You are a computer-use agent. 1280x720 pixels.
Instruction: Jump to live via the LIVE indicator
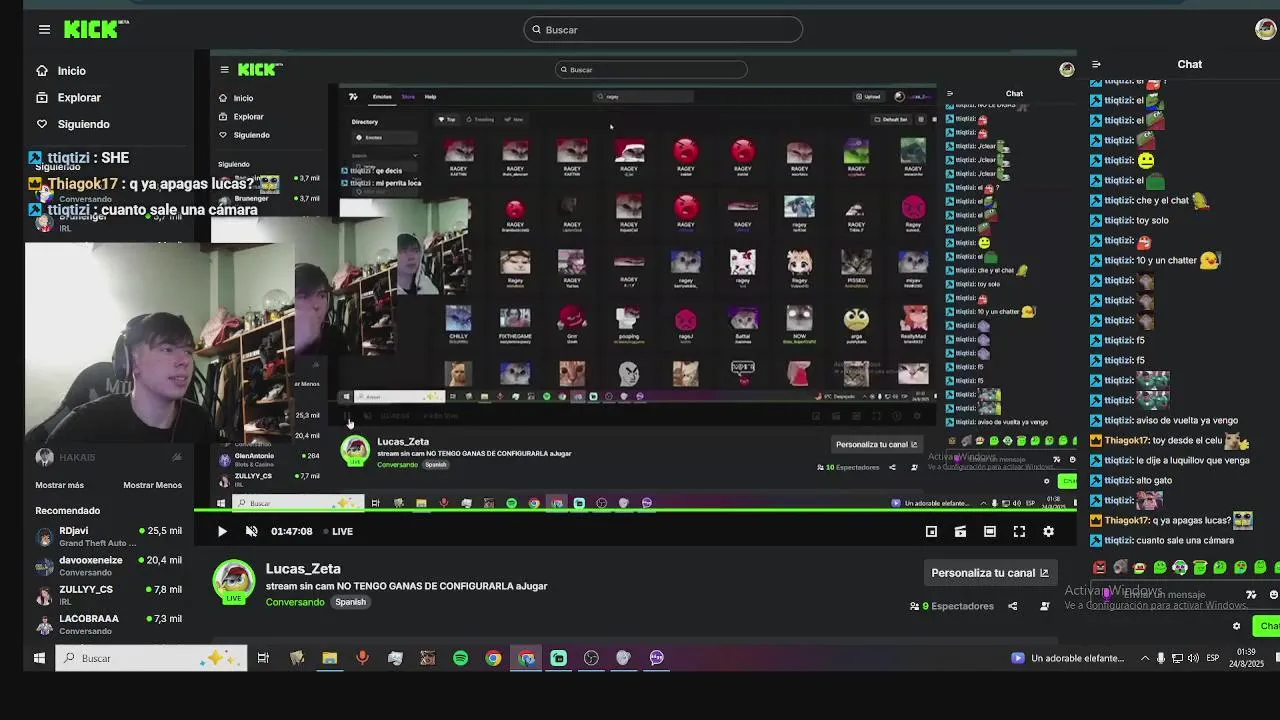tap(338, 532)
